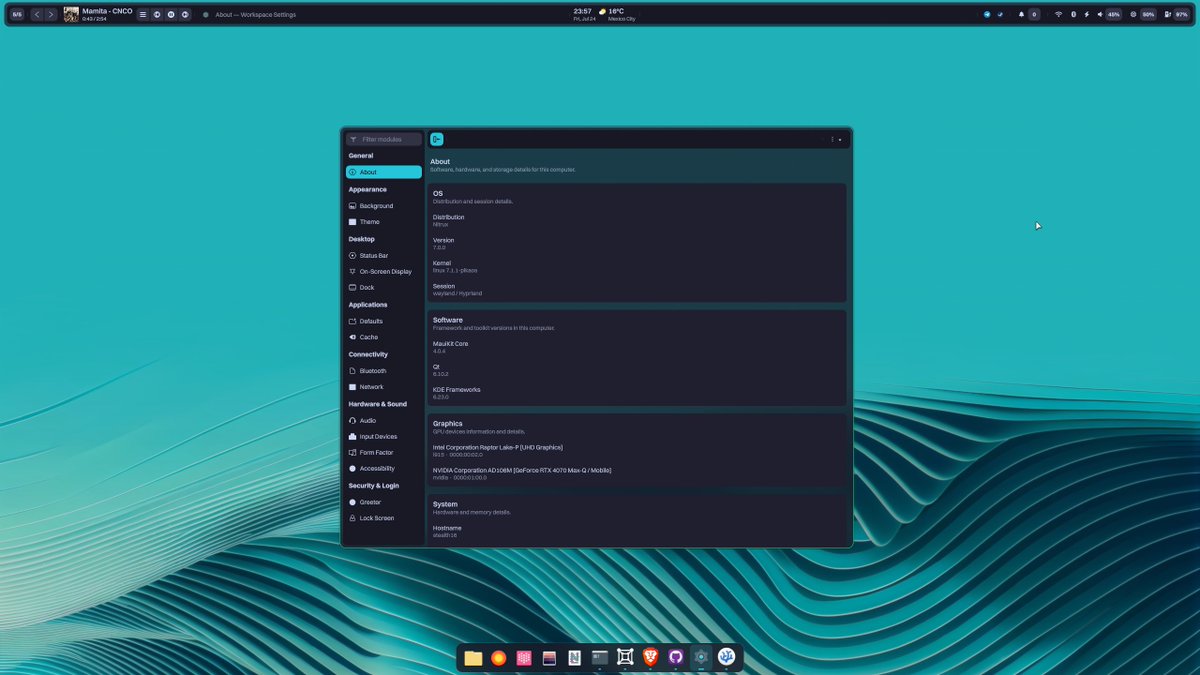Click the Distribution value Nitrux

coord(440,225)
